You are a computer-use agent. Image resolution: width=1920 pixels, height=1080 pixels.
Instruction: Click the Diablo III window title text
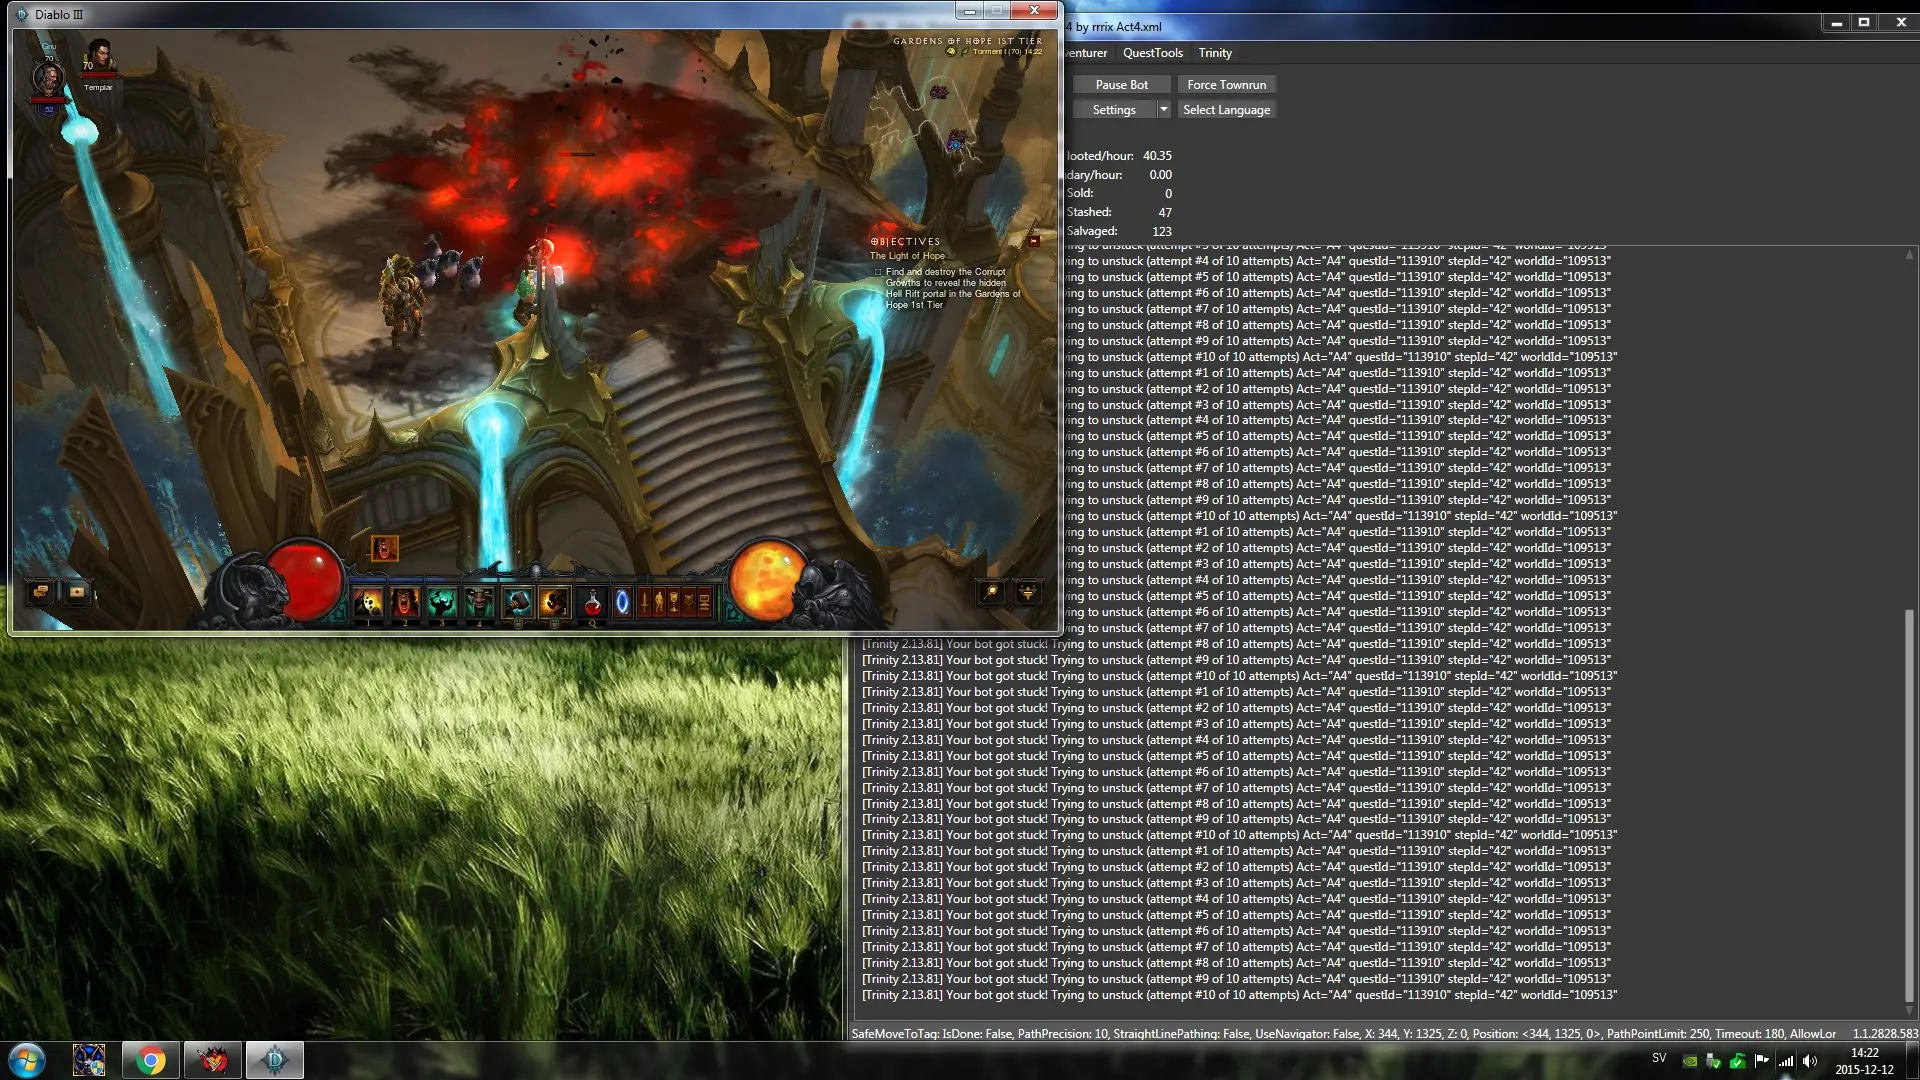(x=59, y=15)
